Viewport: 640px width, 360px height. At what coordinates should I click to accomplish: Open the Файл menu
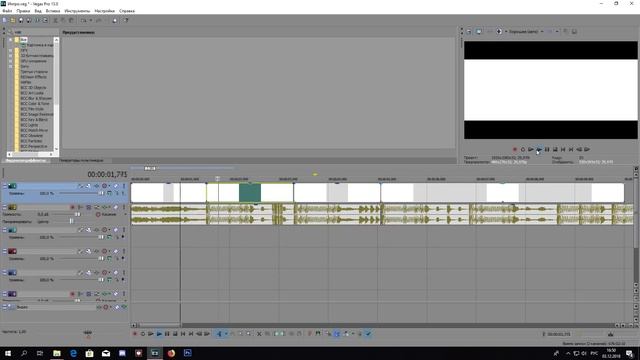point(7,11)
